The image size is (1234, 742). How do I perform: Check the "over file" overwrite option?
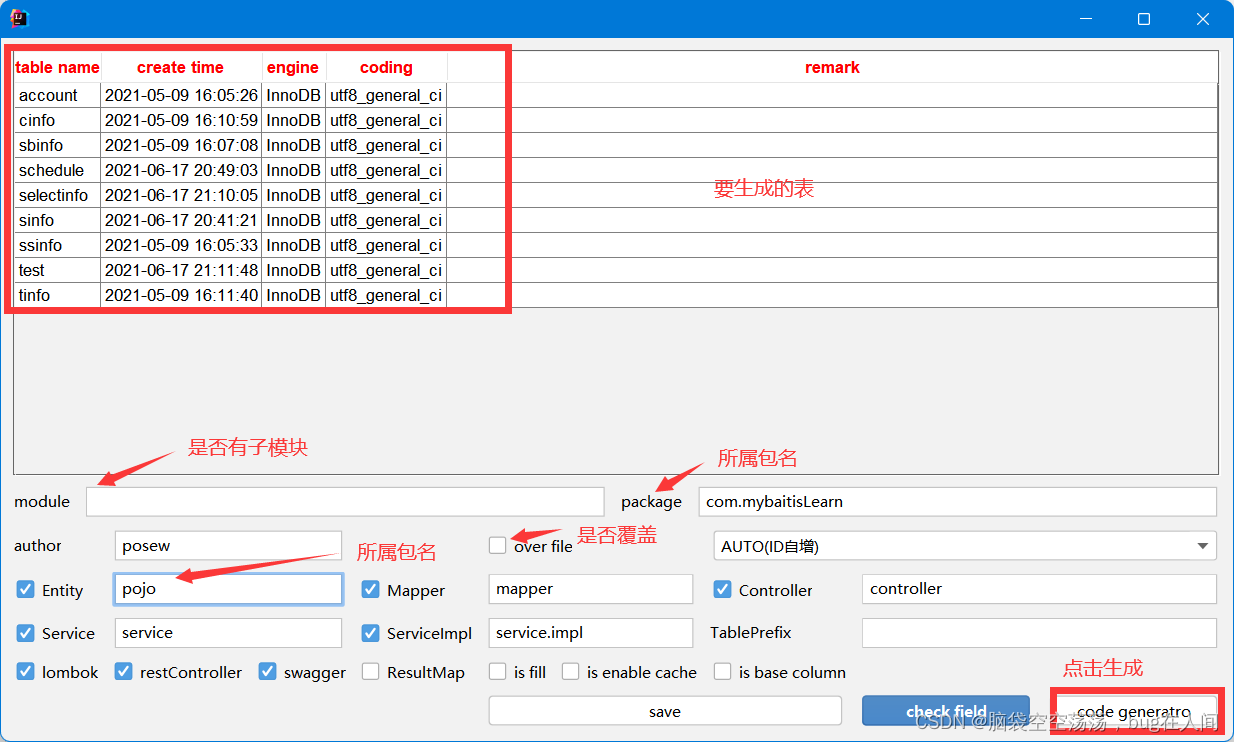point(497,545)
